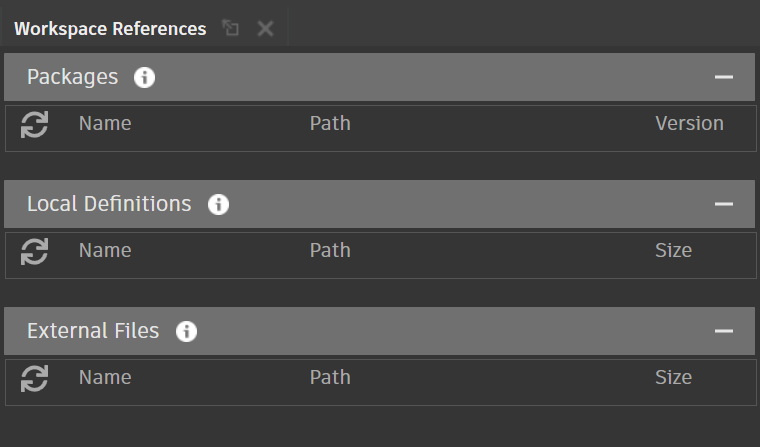Sort Local Definitions by Size column
The image size is (760, 447).
click(673, 250)
